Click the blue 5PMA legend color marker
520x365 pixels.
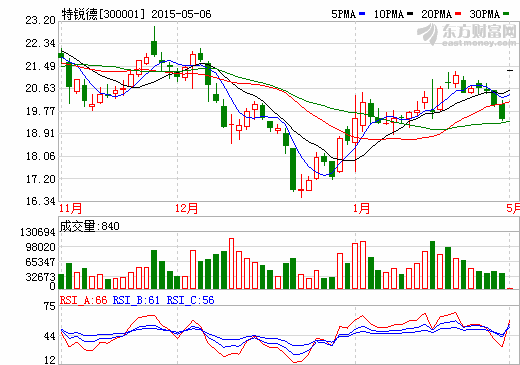[362, 14]
